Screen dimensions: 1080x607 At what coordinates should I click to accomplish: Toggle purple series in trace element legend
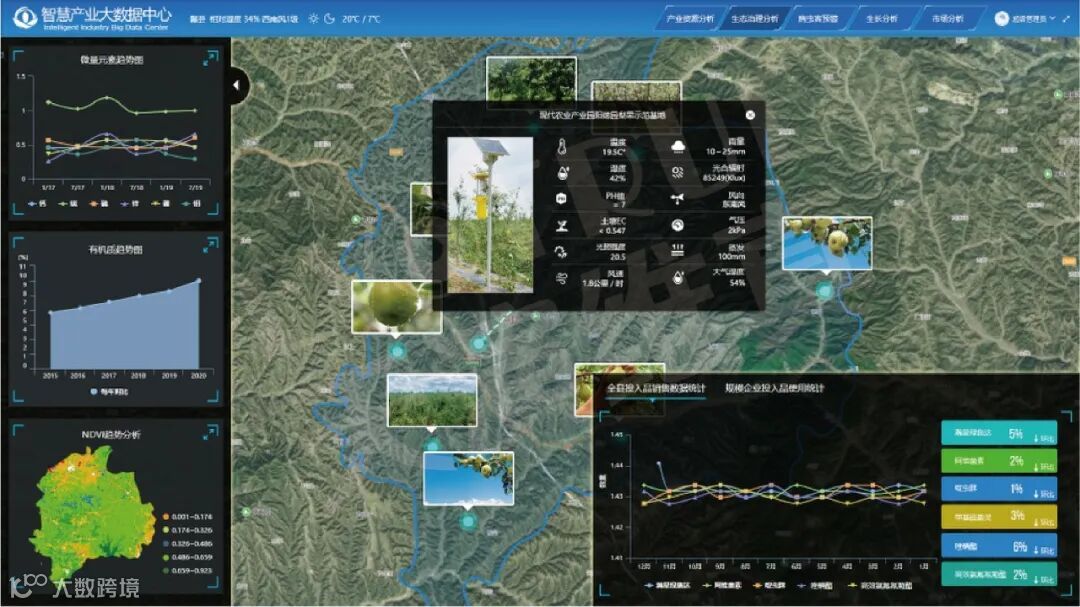129,203
